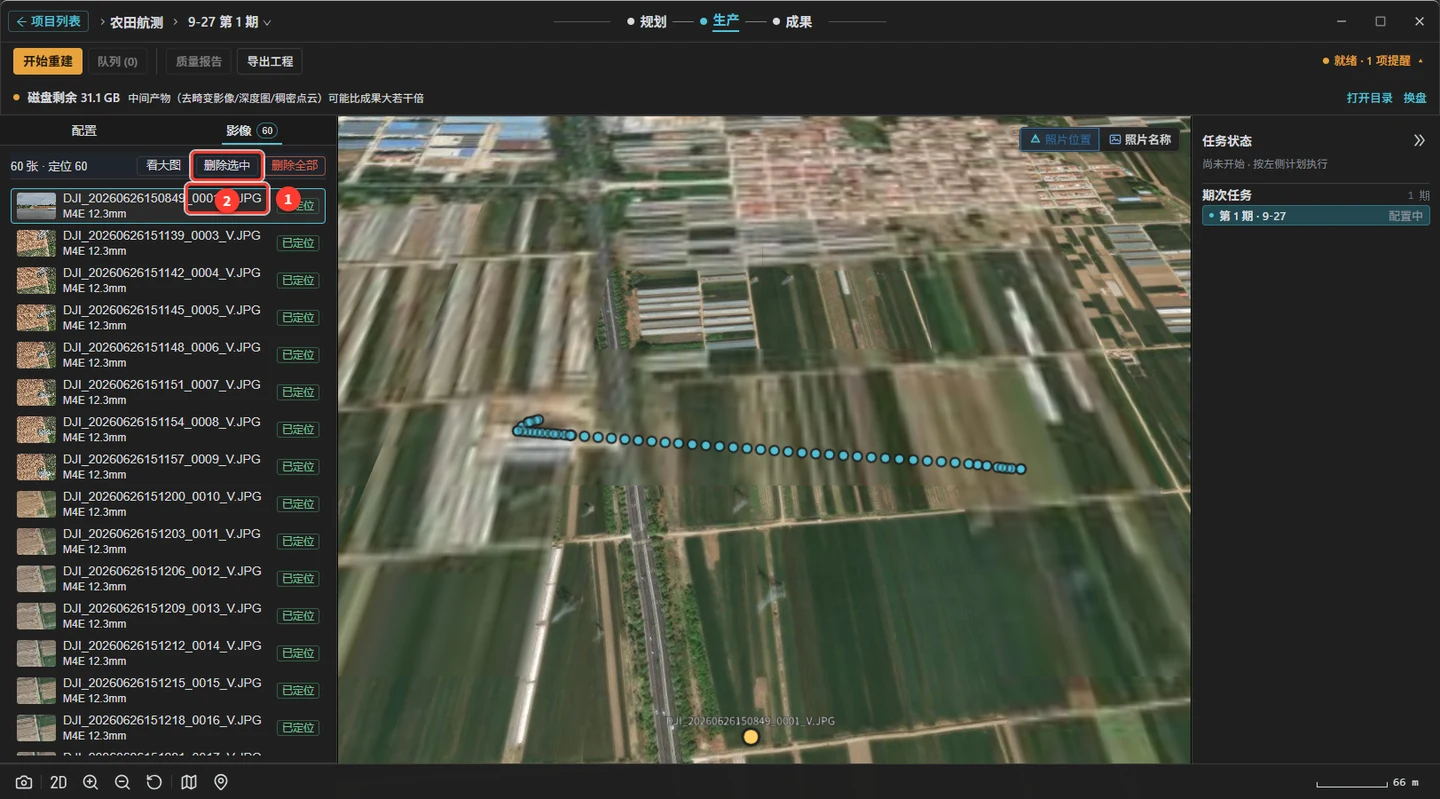Return to 项目列表
1440x799 pixels.
(x=50, y=22)
